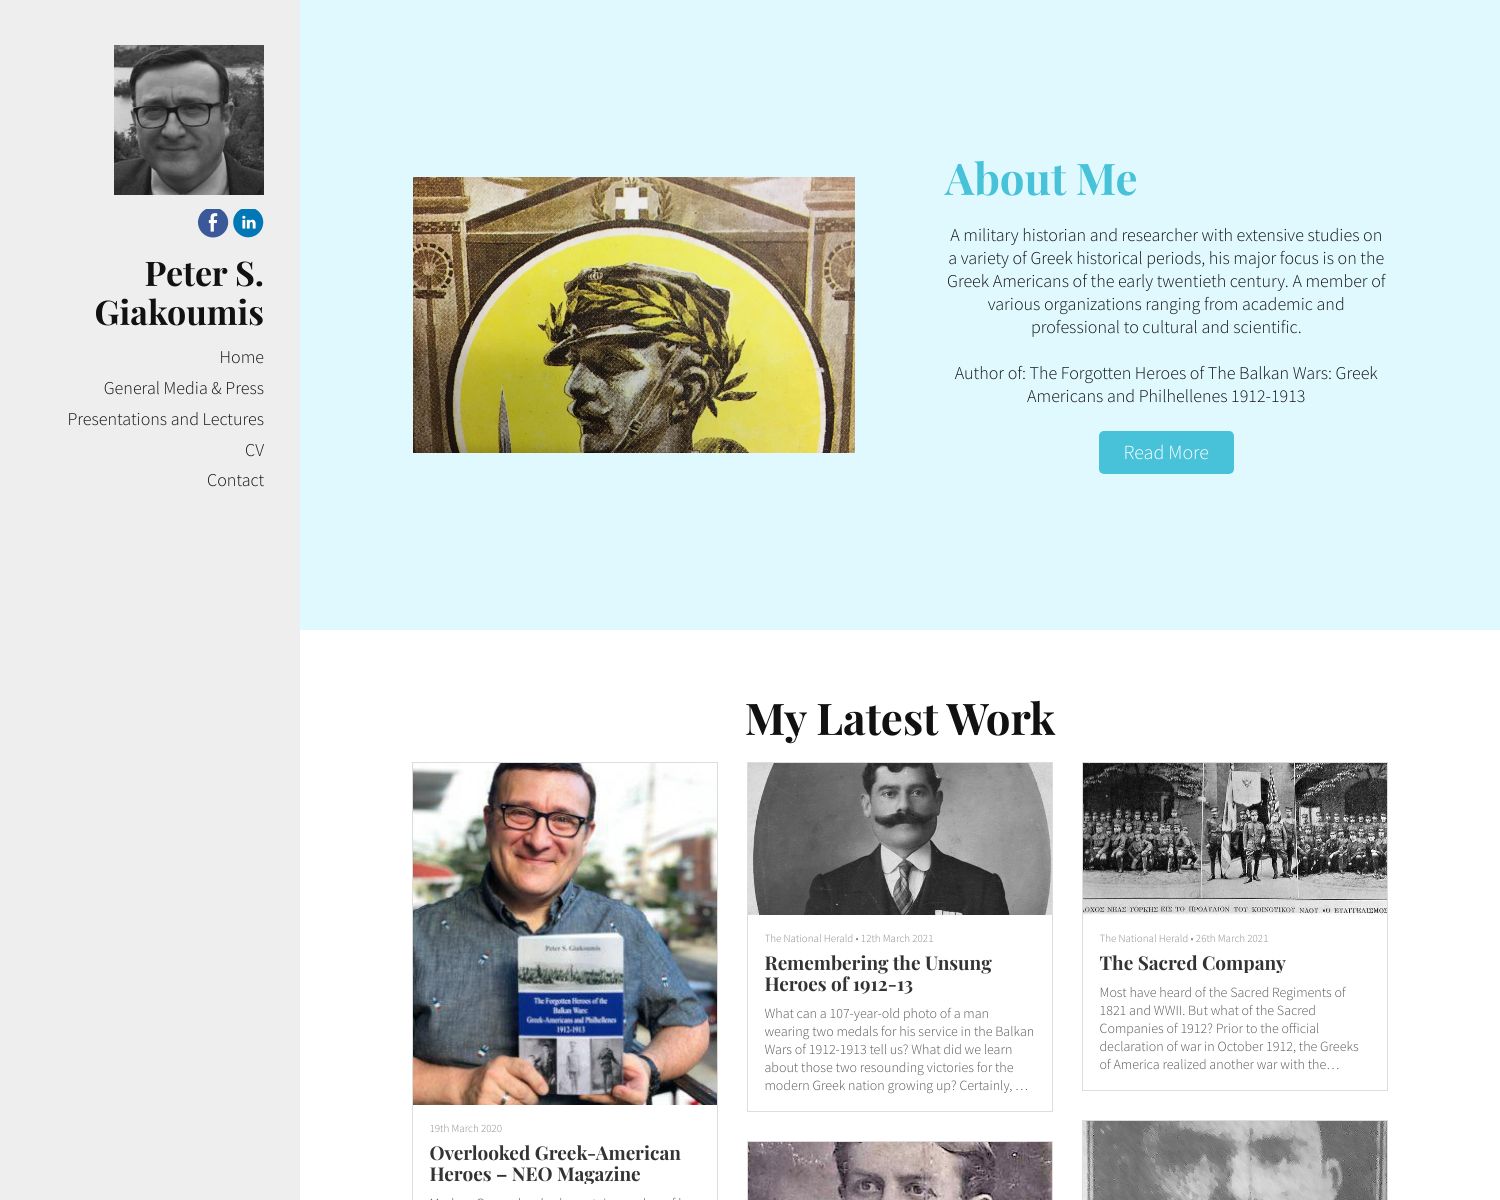
Task: Click the Greek soldier illustration image
Action: click(x=634, y=315)
